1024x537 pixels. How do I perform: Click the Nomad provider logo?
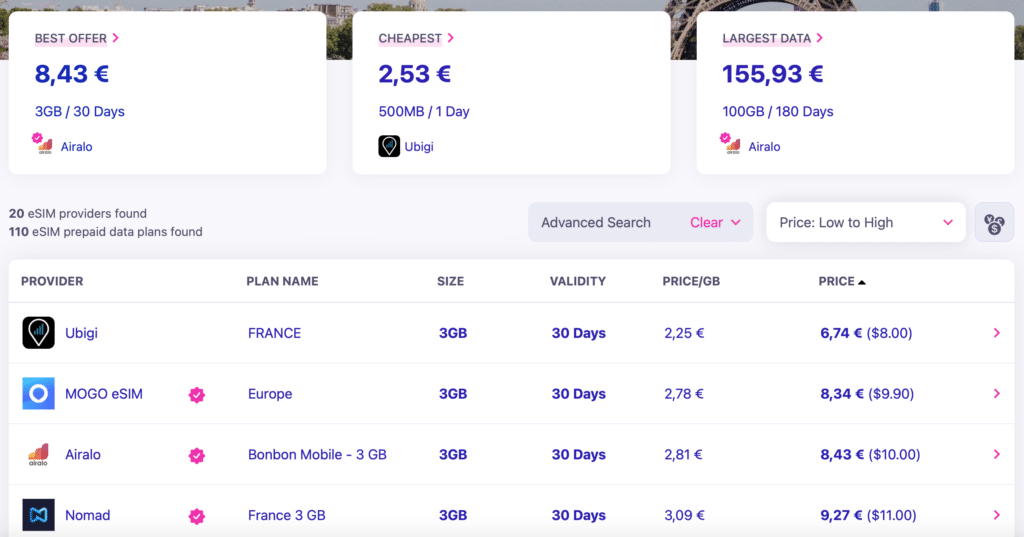pyautogui.click(x=38, y=515)
